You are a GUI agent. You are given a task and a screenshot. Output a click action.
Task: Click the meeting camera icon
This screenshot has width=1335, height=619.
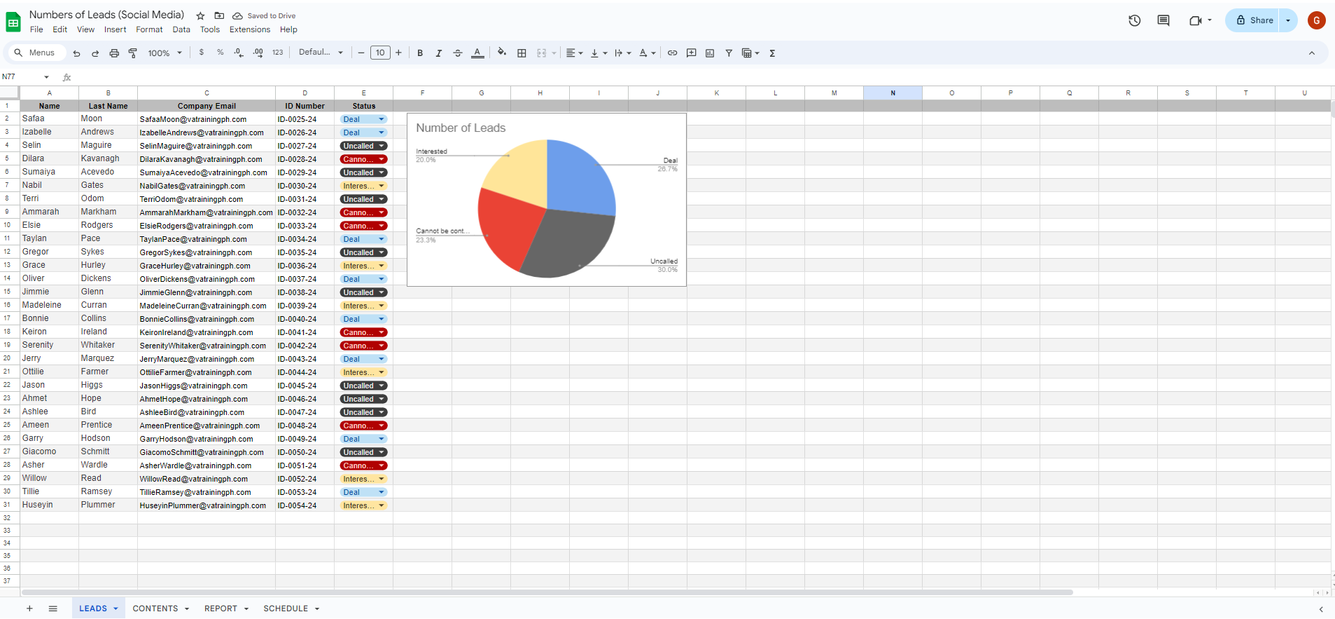coord(1195,20)
